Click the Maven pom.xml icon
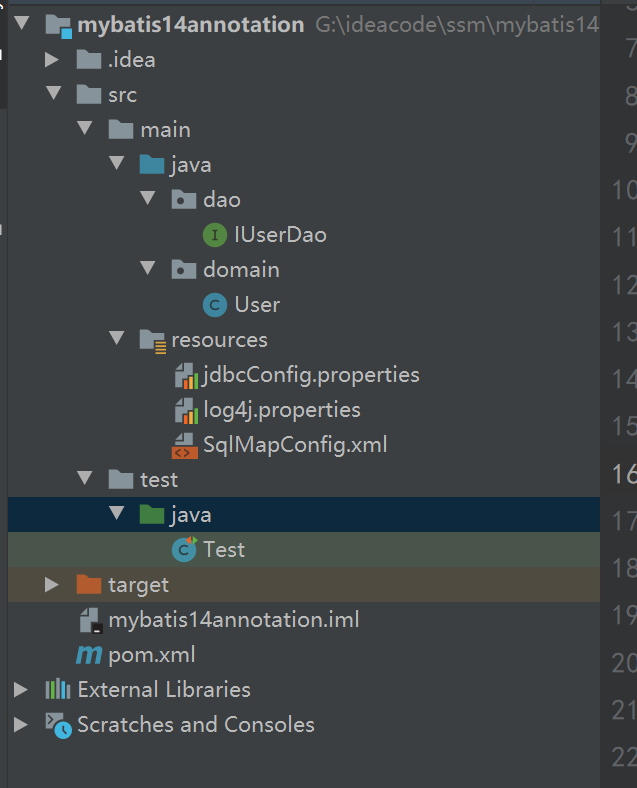The height and width of the screenshot is (788, 637). (90, 655)
